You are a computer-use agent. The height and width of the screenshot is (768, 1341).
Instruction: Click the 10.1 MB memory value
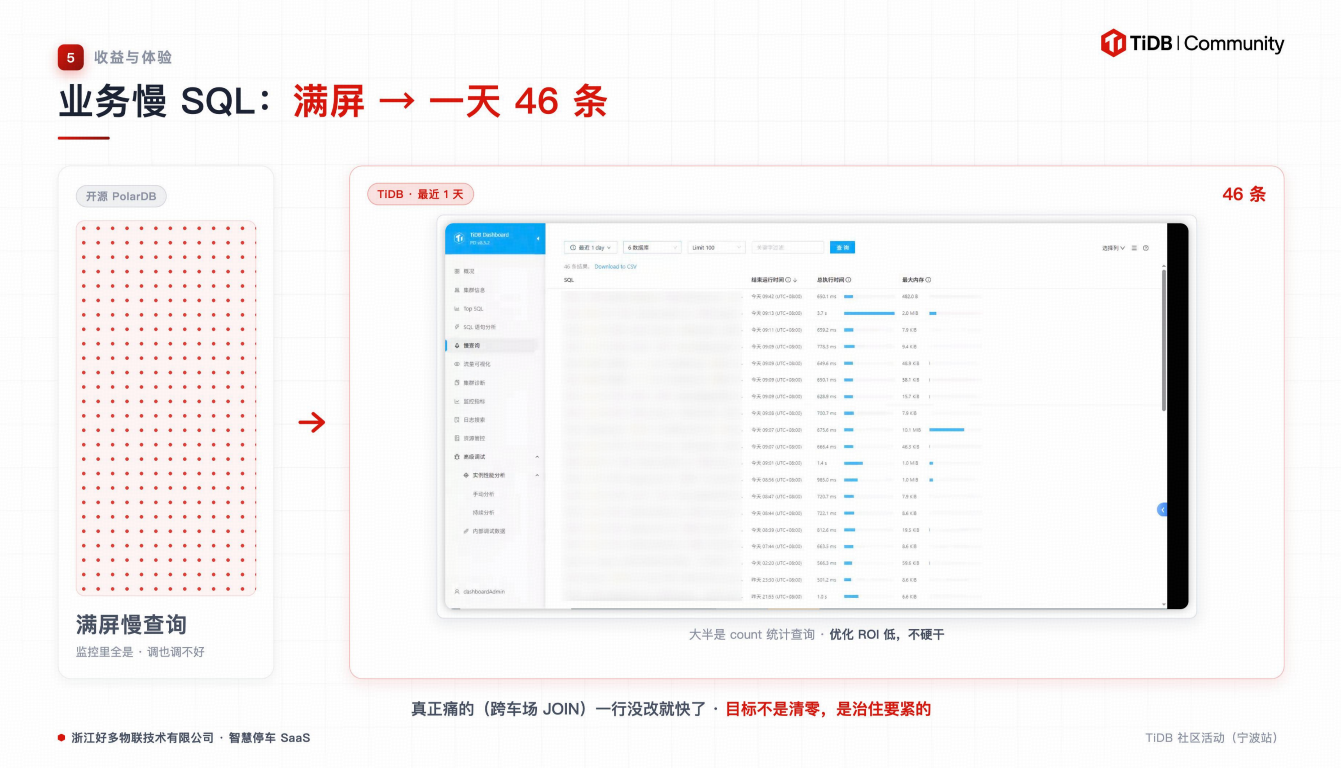tap(910, 430)
